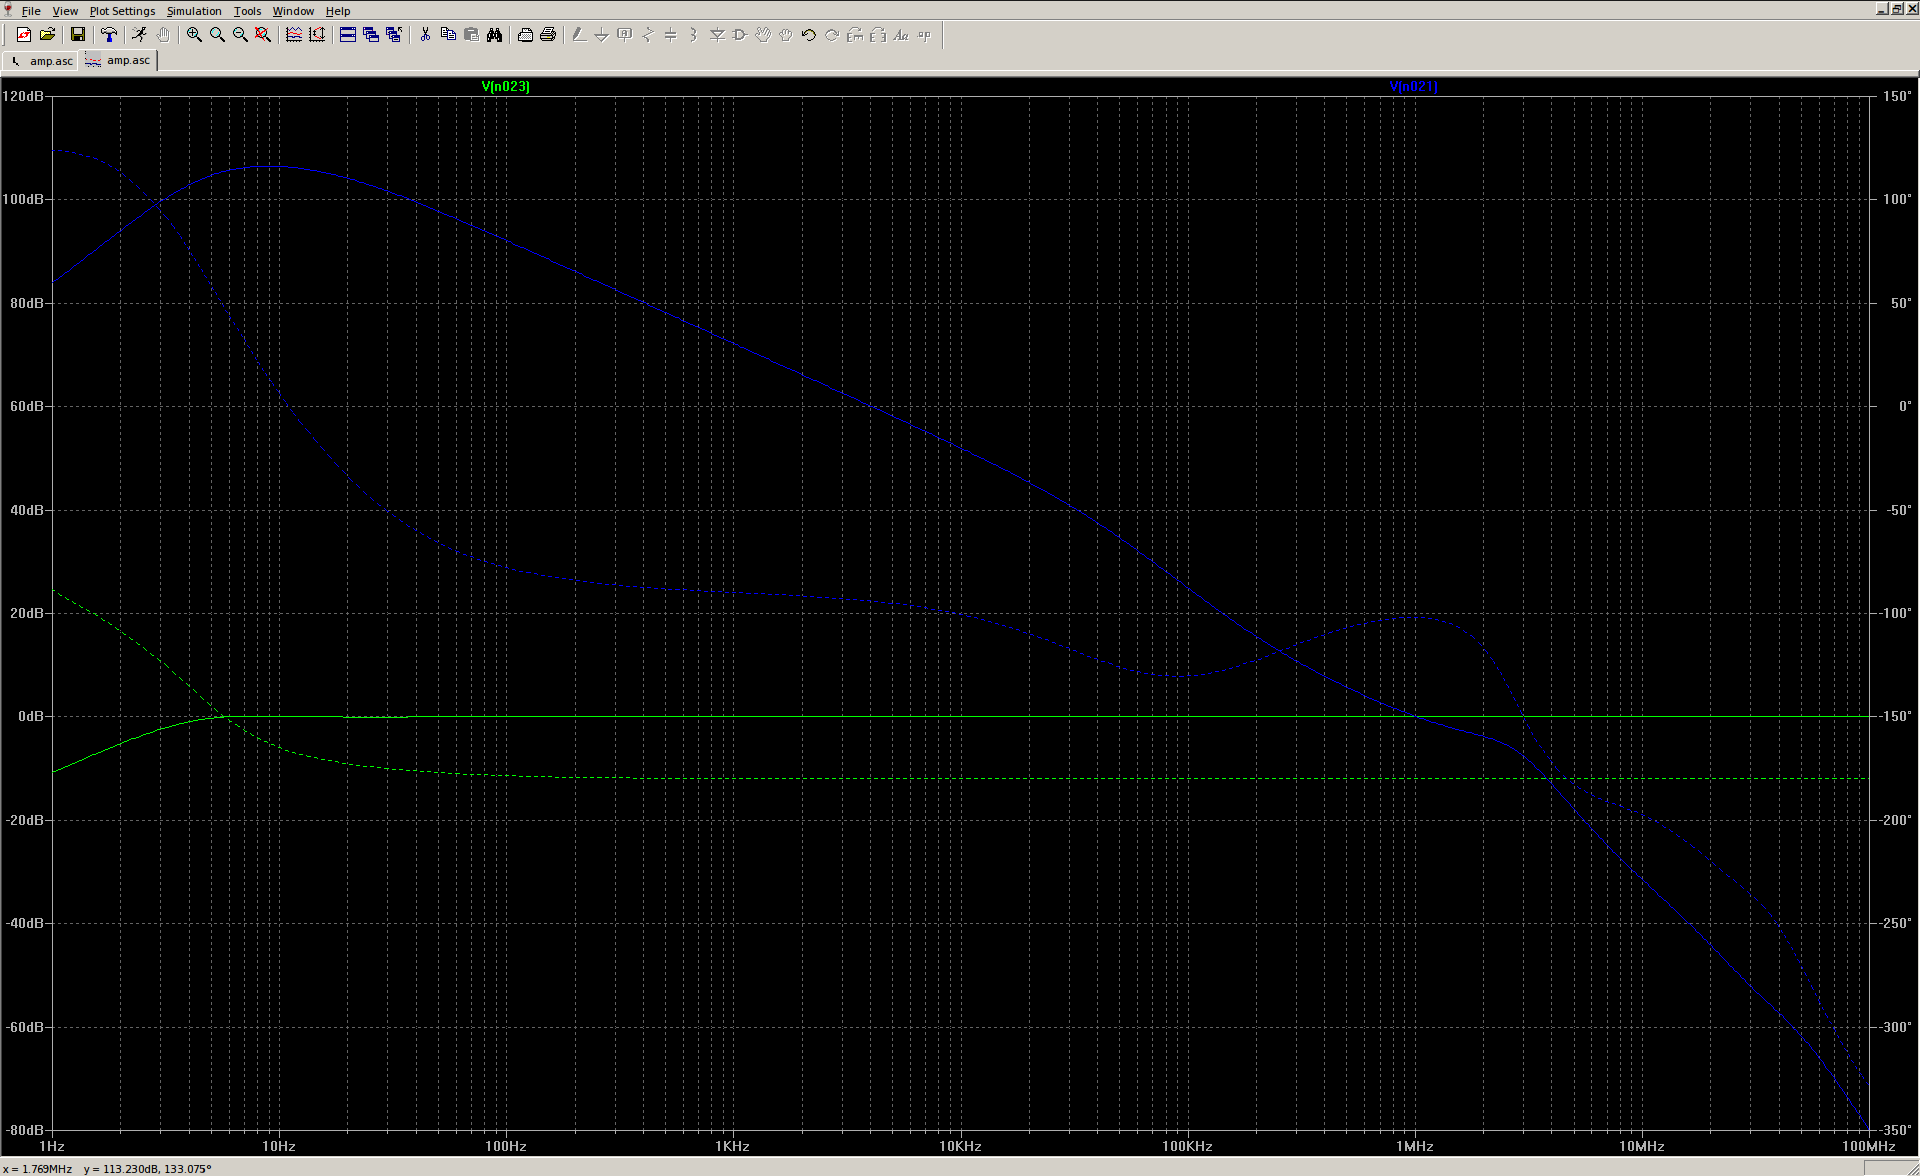Print the plot with printer icon
1920x1176 pixels.
(x=548, y=35)
